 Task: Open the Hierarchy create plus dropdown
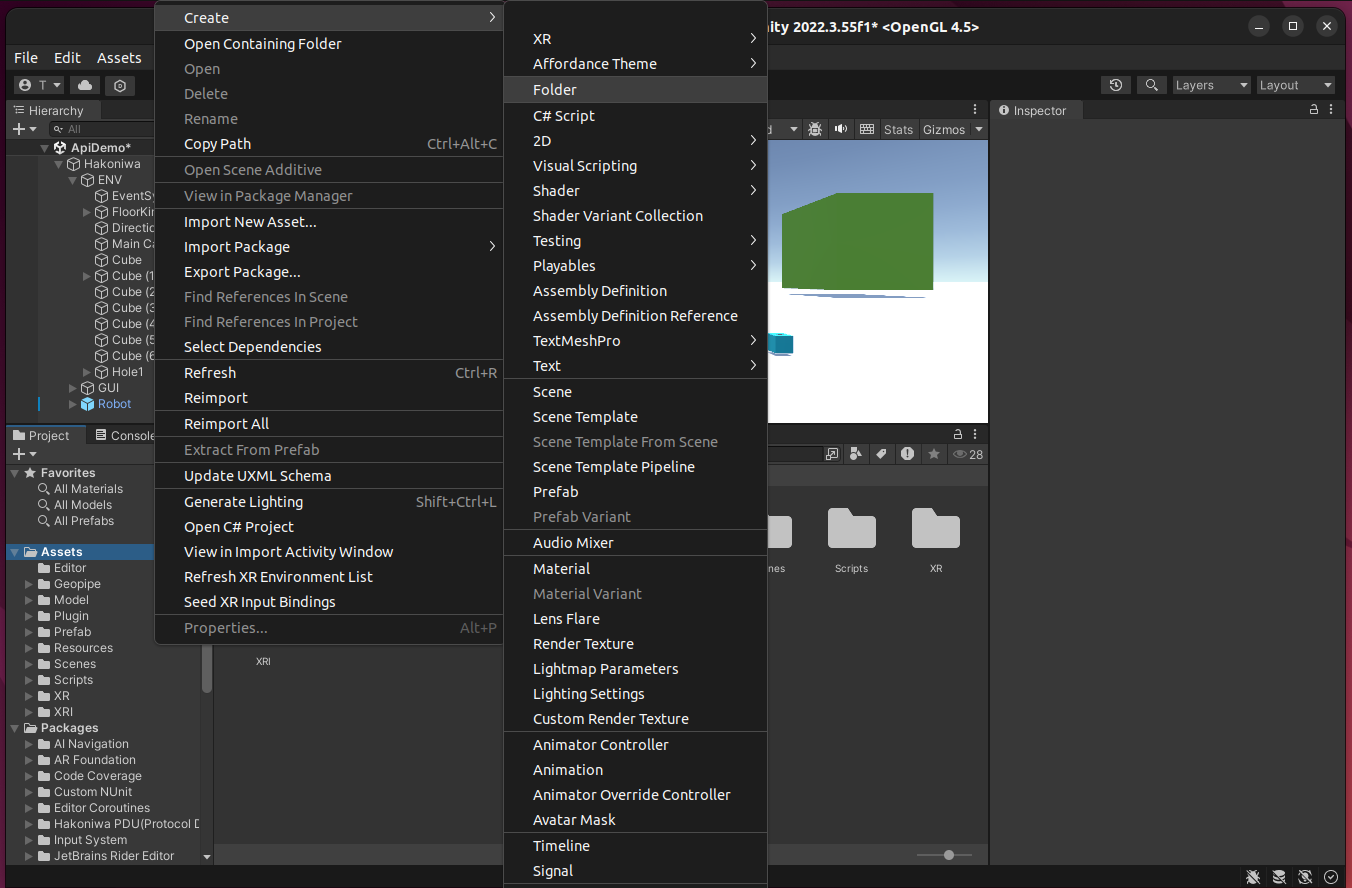(x=24, y=129)
